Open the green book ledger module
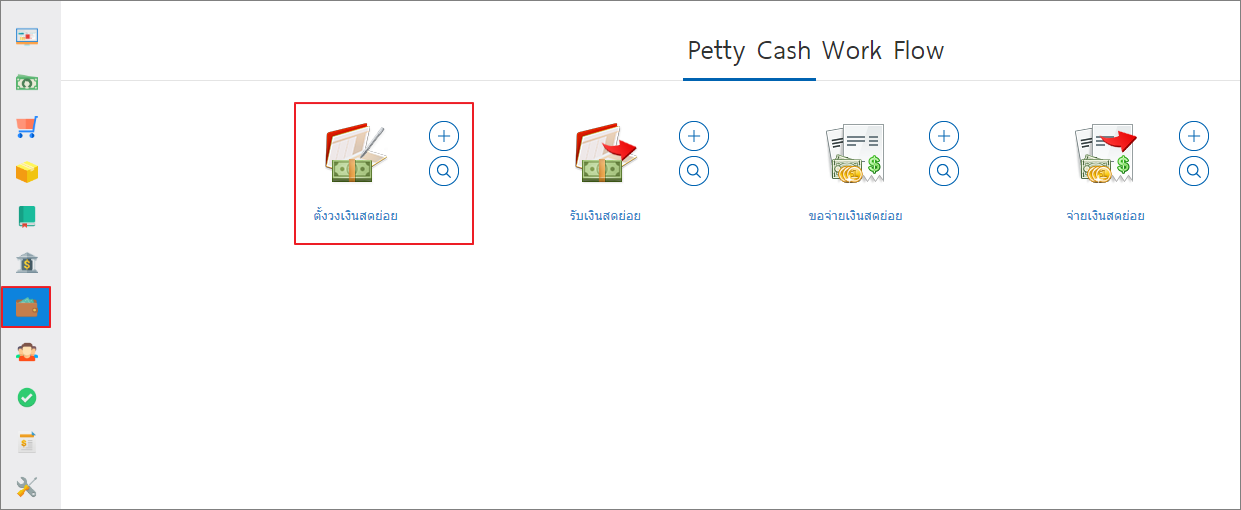 (x=27, y=217)
